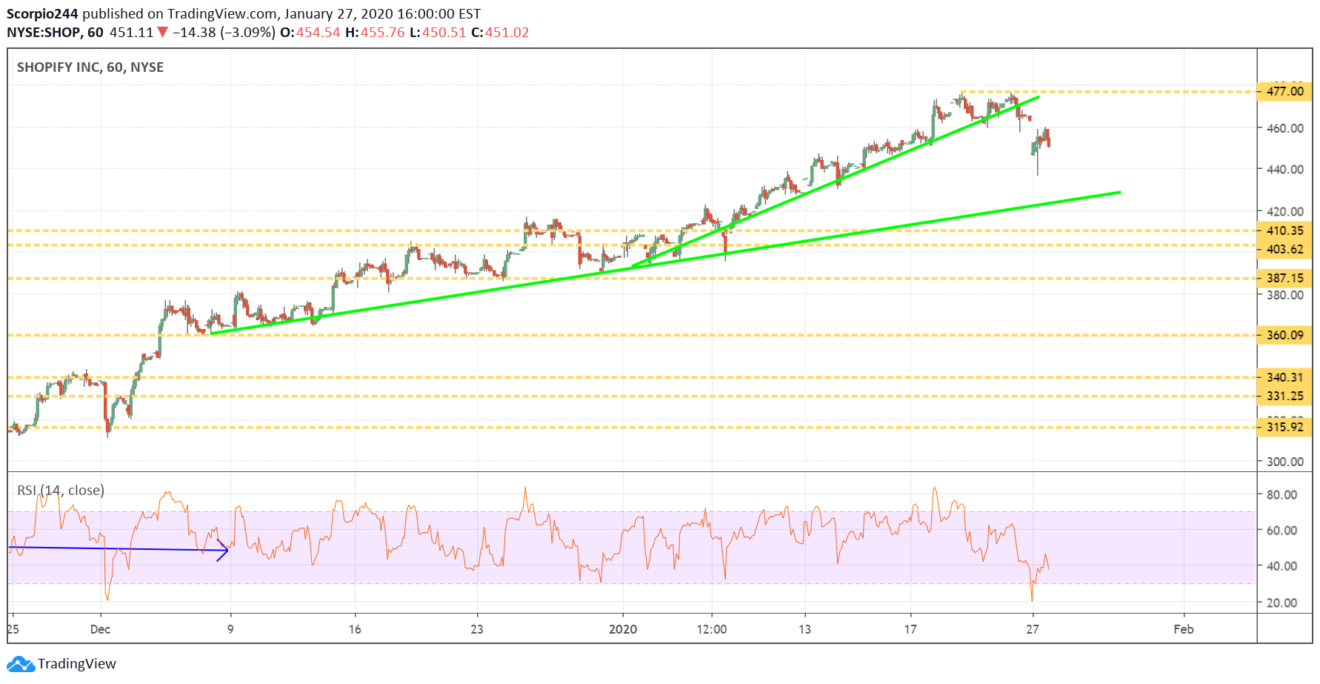Click the red down-triangle price change indicator
This screenshot has width=1320, height=684.
pyautogui.click(x=162, y=31)
